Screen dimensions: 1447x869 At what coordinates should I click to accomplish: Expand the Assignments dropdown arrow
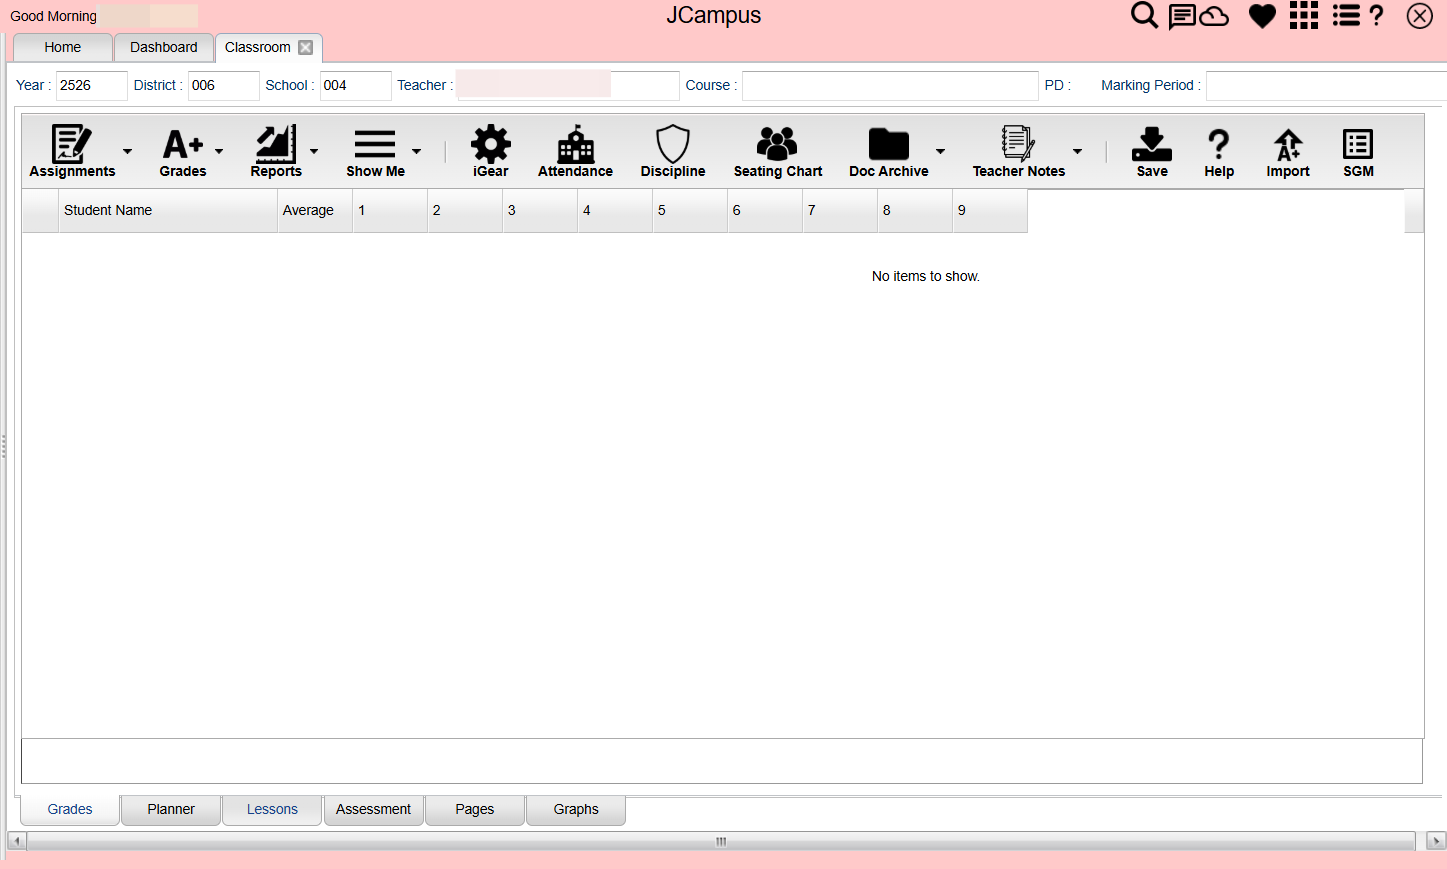(x=127, y=151)
